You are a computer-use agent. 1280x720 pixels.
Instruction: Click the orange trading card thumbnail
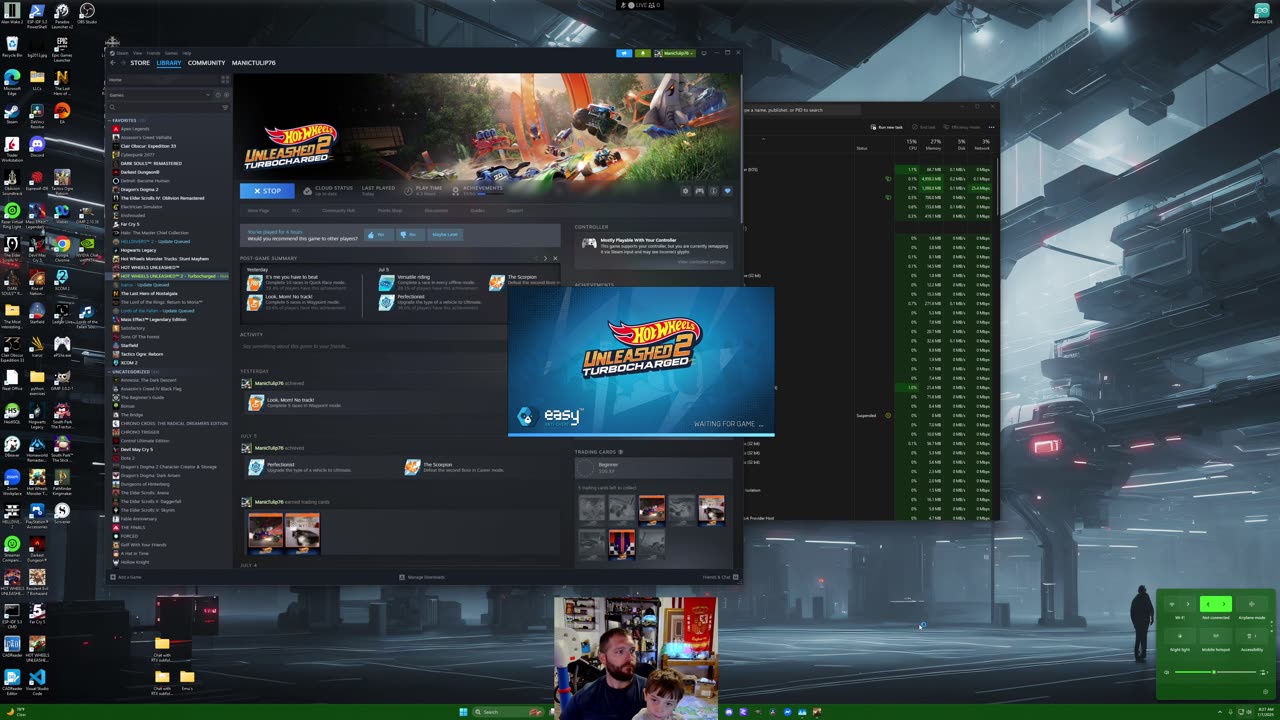pyautogui.click(x=651, y=510)
